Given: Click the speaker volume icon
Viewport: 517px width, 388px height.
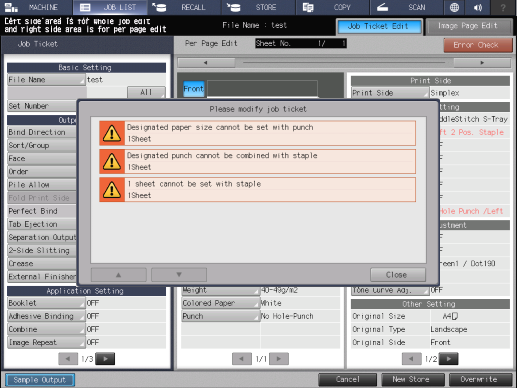Looking at the screenshot, I should 478,7.
